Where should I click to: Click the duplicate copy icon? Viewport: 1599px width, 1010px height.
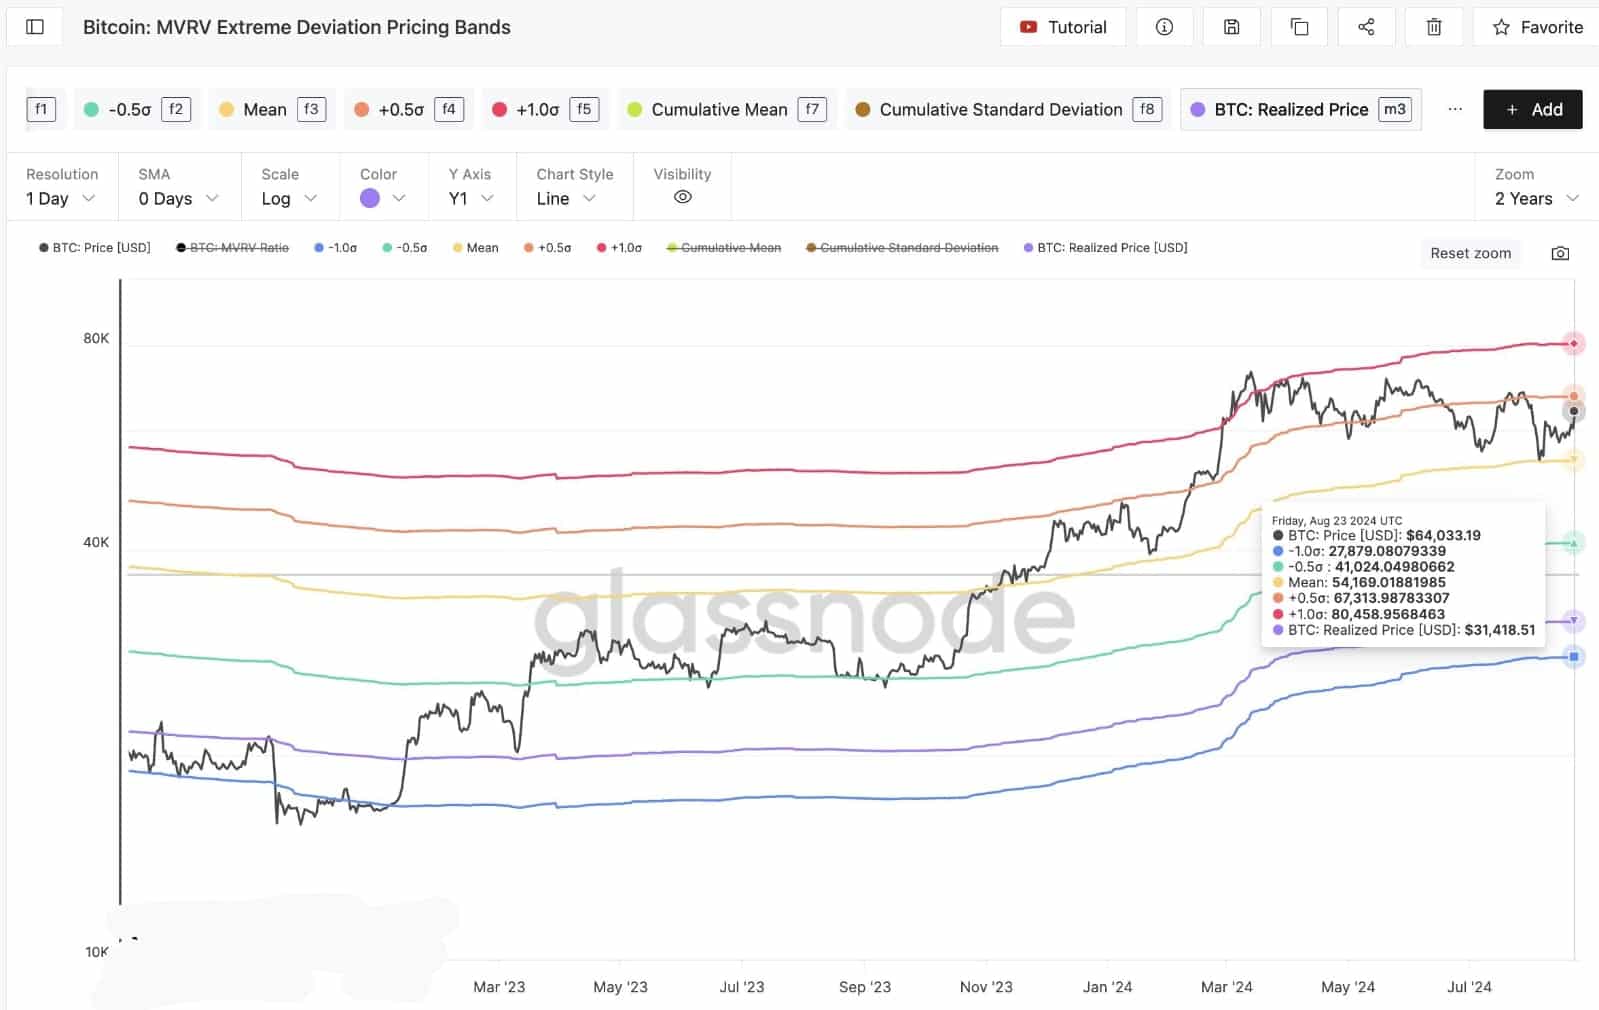[1299, 27]
